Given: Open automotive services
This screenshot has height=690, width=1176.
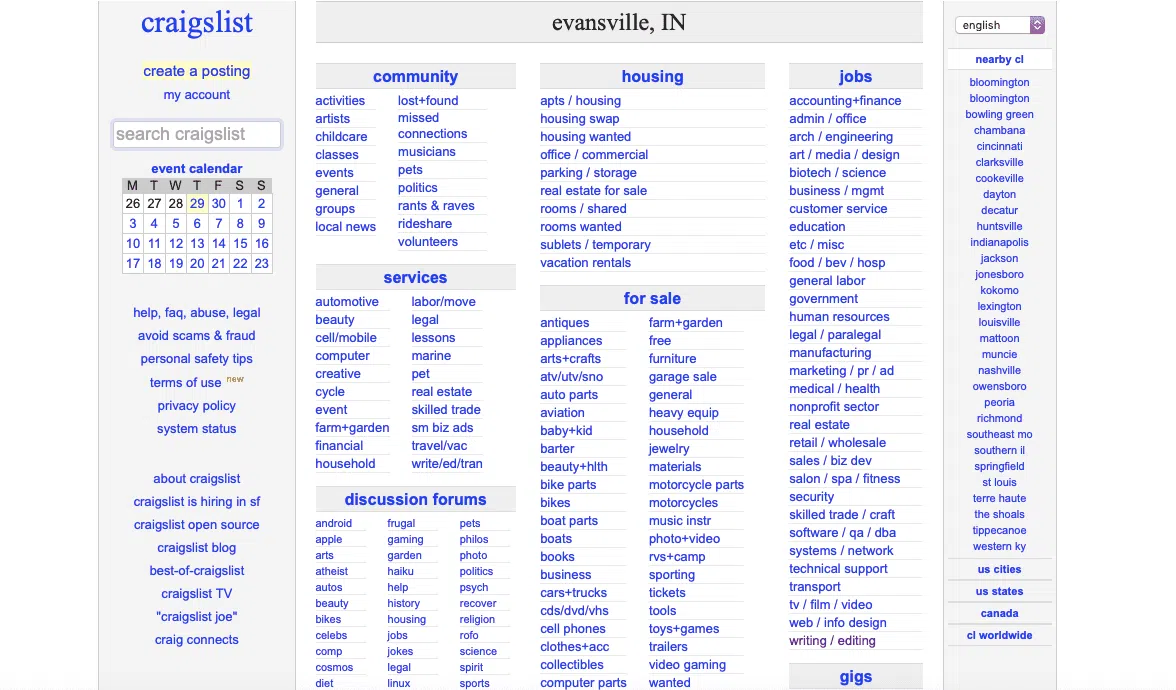Looking at the screenshot, I should pos(346,302).
